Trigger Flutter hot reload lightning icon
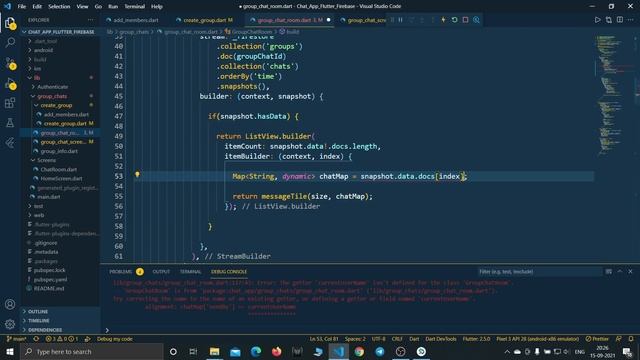The width and height of the screenshot is (640, 360). tap(443, 20)
